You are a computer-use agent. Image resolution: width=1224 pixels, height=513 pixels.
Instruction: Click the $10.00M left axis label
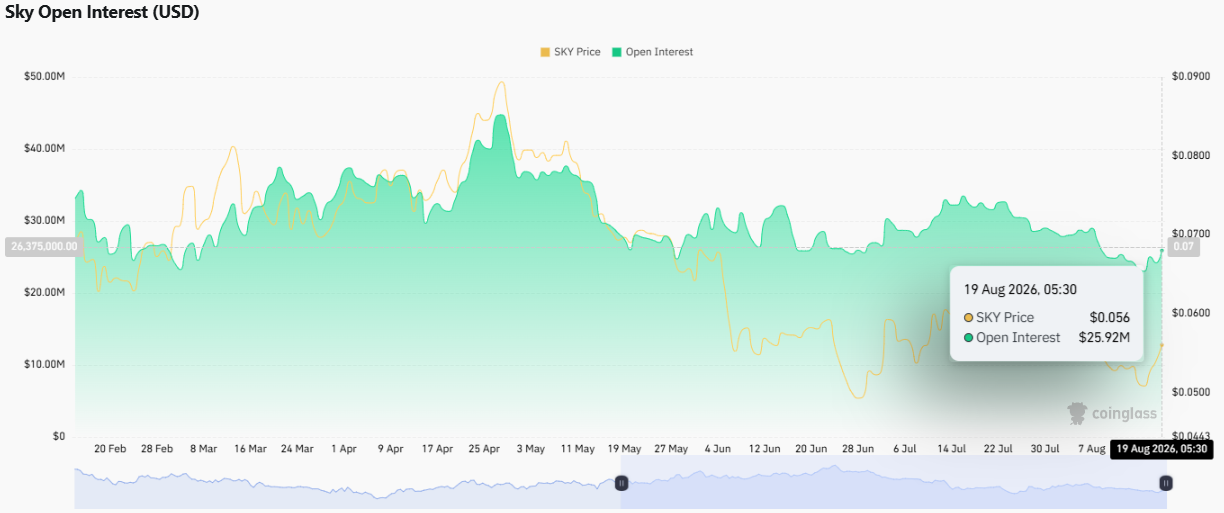click(x=44, y=364)
